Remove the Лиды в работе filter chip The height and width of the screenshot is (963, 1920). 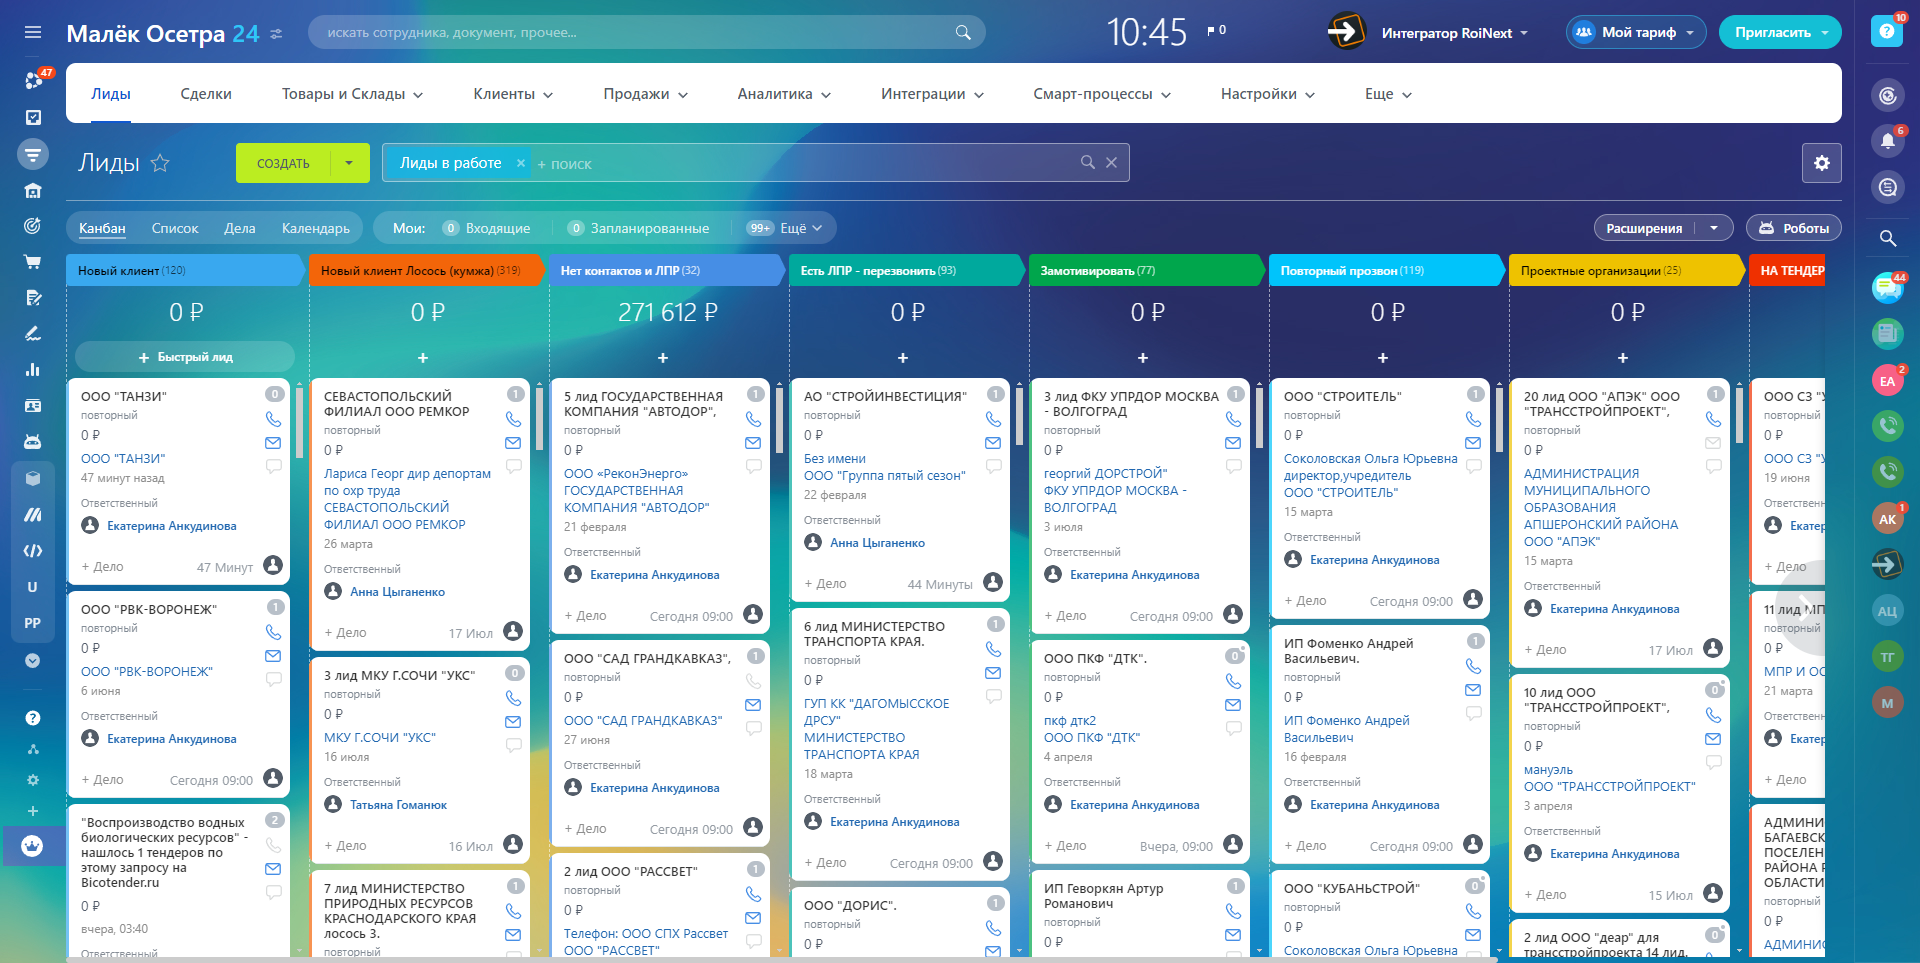tap(520, 163)
